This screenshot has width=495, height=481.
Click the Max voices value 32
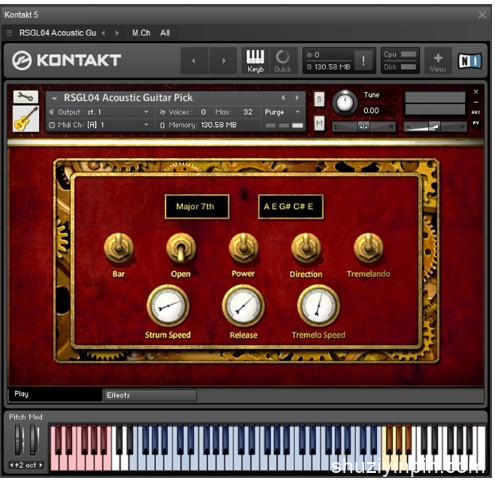pyautogui.click(x=248, y=112)
